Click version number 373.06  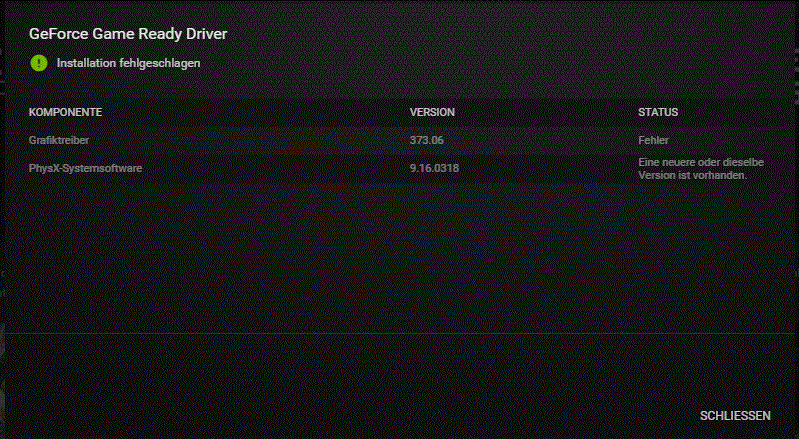pyautogui.click(x=427, y=140)
